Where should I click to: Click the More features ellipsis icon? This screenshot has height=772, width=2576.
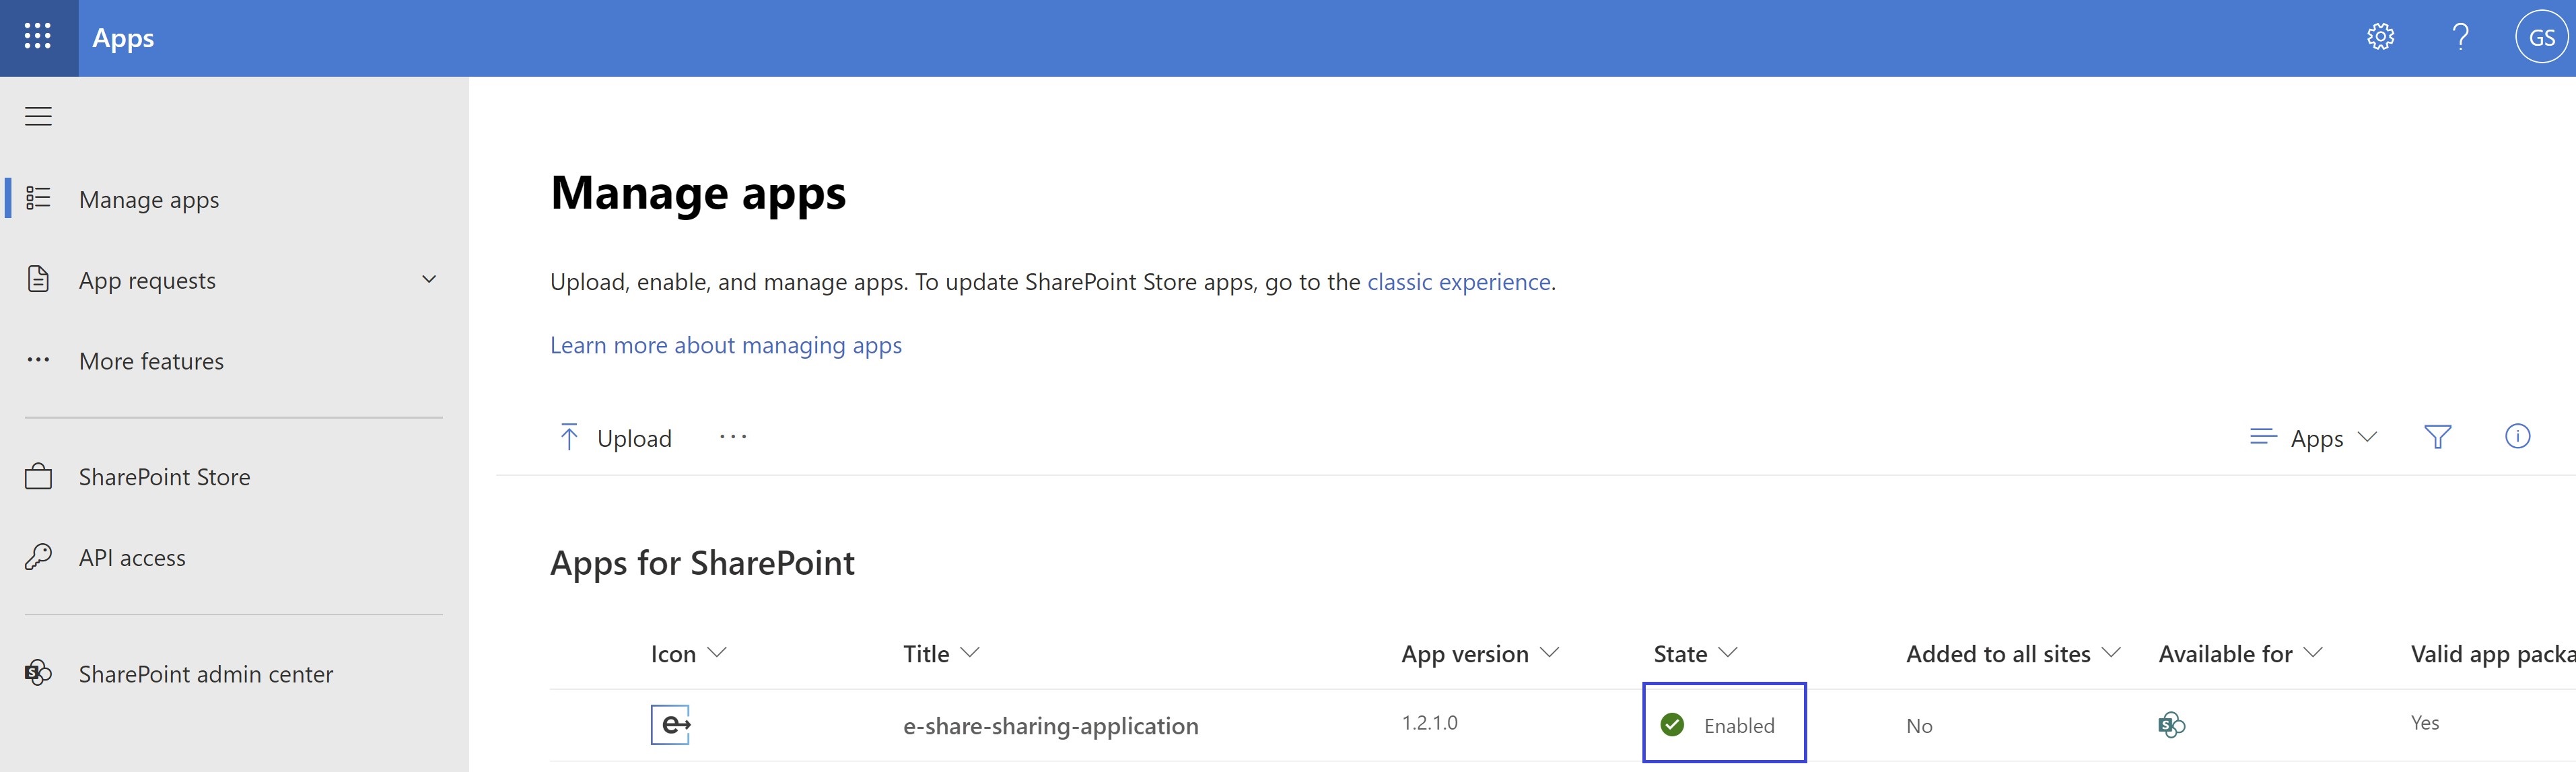[x=38, y=360]
